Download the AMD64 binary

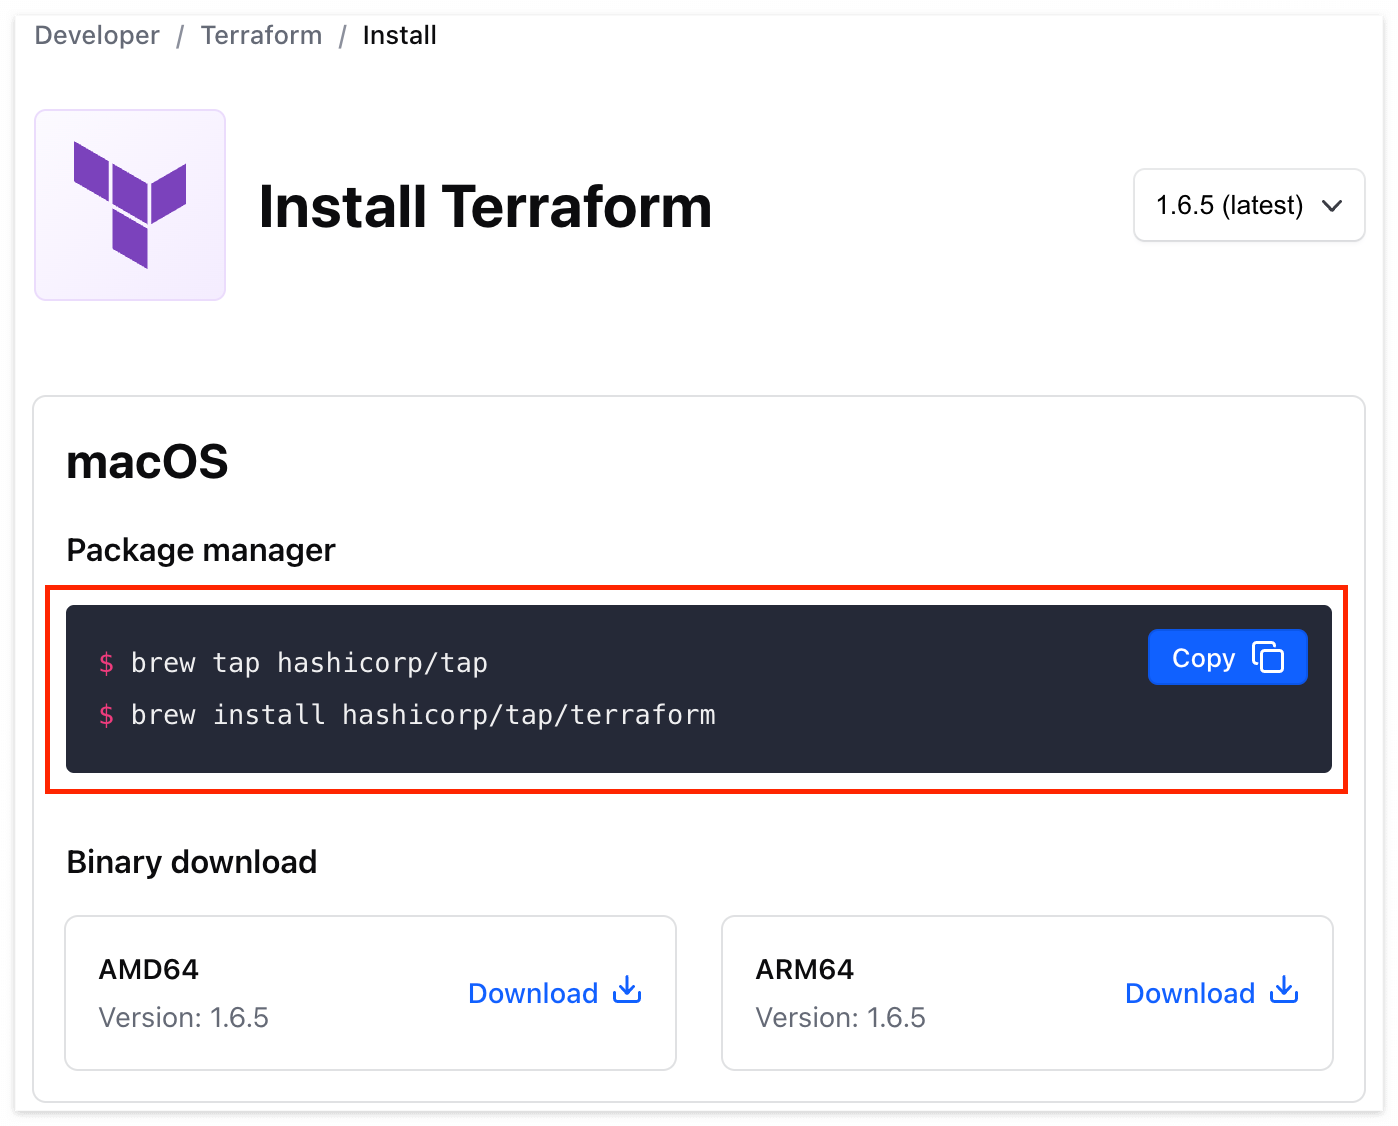point(555,992)
